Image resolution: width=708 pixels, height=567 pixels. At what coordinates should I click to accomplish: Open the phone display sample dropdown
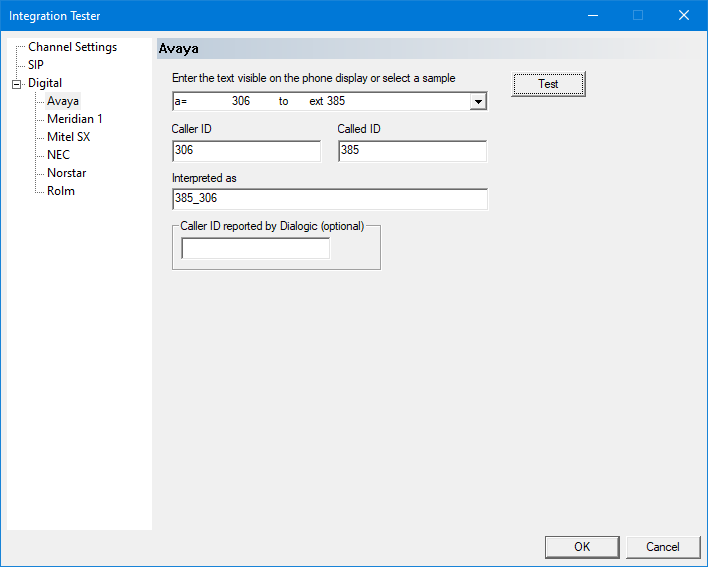pos(478,101)
